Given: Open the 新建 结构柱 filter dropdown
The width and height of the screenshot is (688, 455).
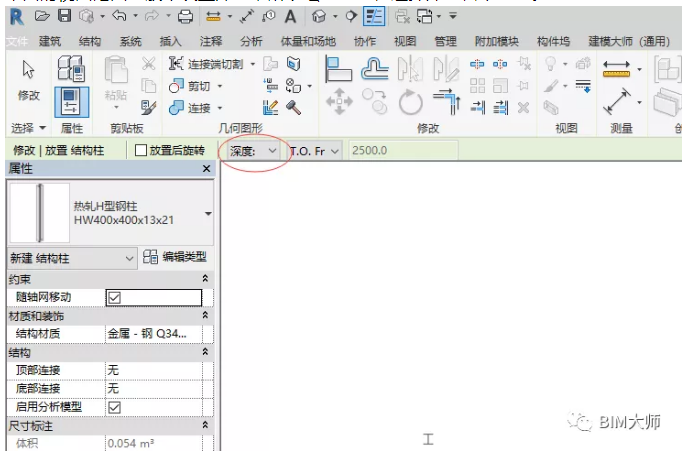Looking at the screenshot, I should [x=71, y=258].
